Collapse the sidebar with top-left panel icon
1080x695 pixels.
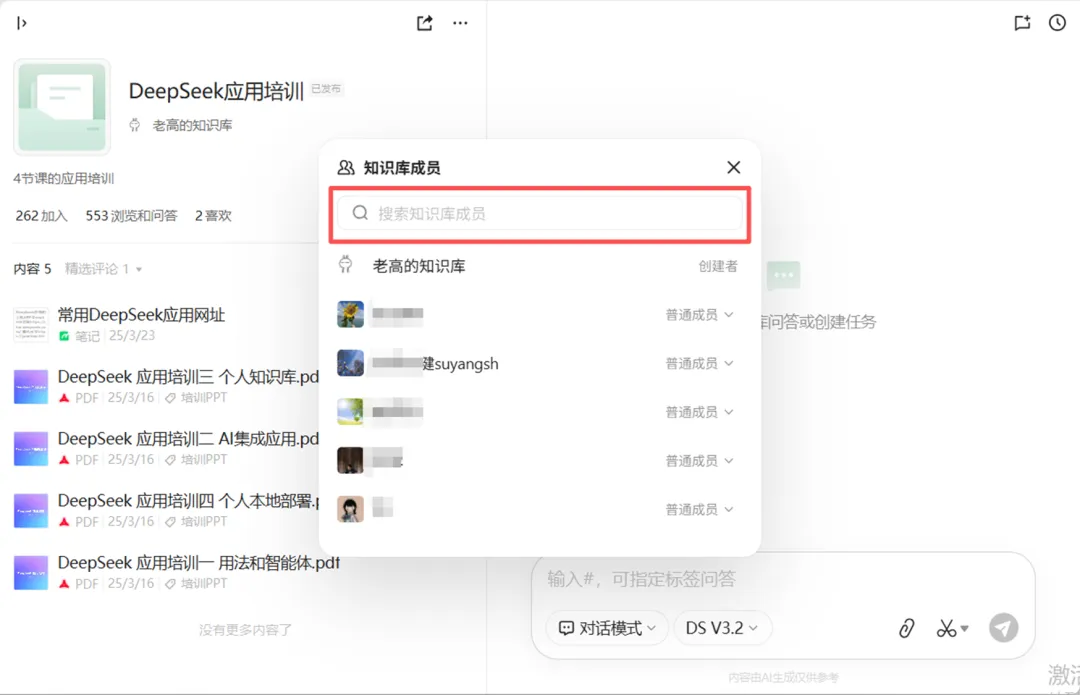(21, 23)
